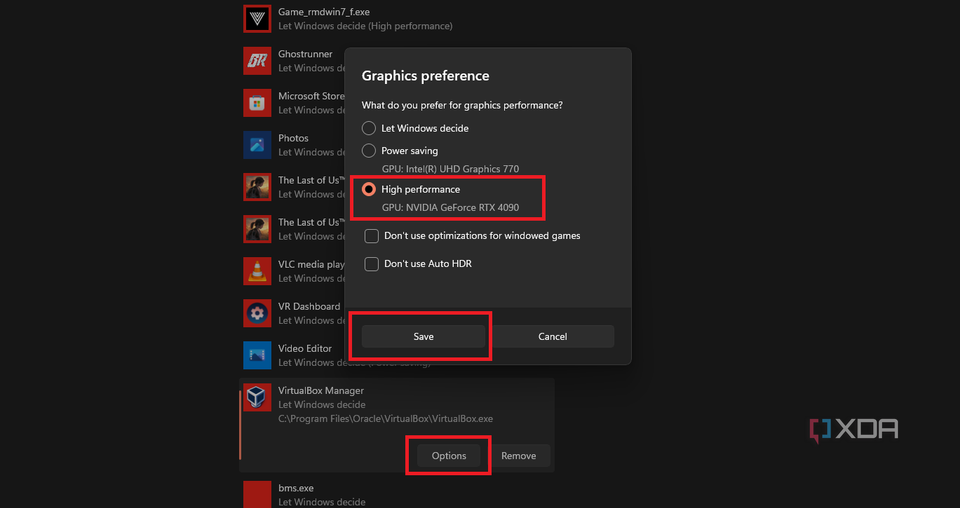Click the bms.exe app icon
The height and width of the screenshot is (508, 960).
[257, 494]
